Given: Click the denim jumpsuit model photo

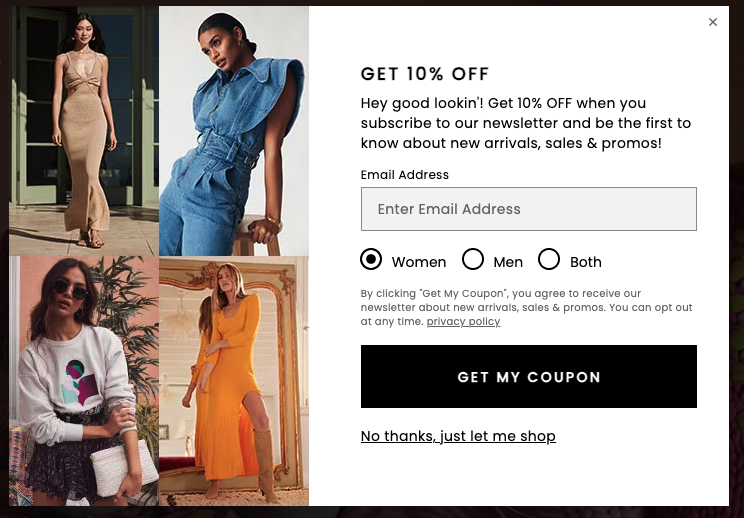Looking at the screenshot, I should pos(234,131).
